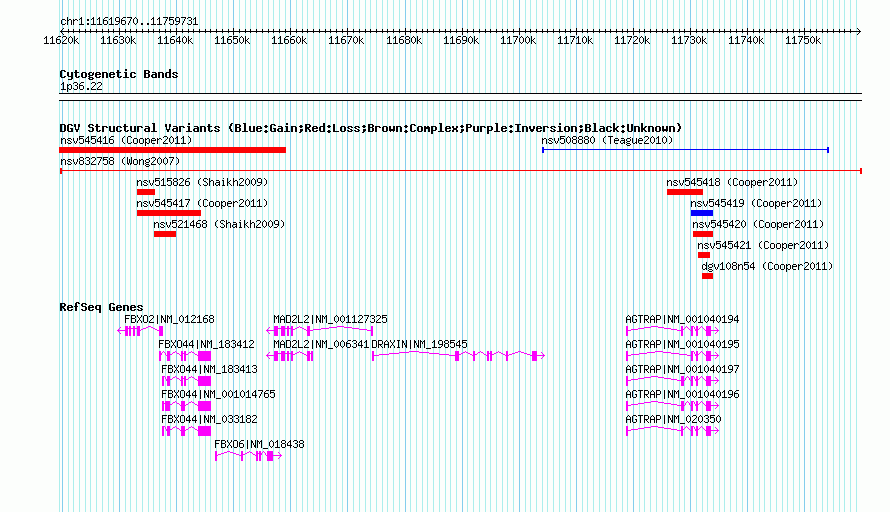Click the AGTRAP|NM_001040195 gene label

(x=682, y=345)
